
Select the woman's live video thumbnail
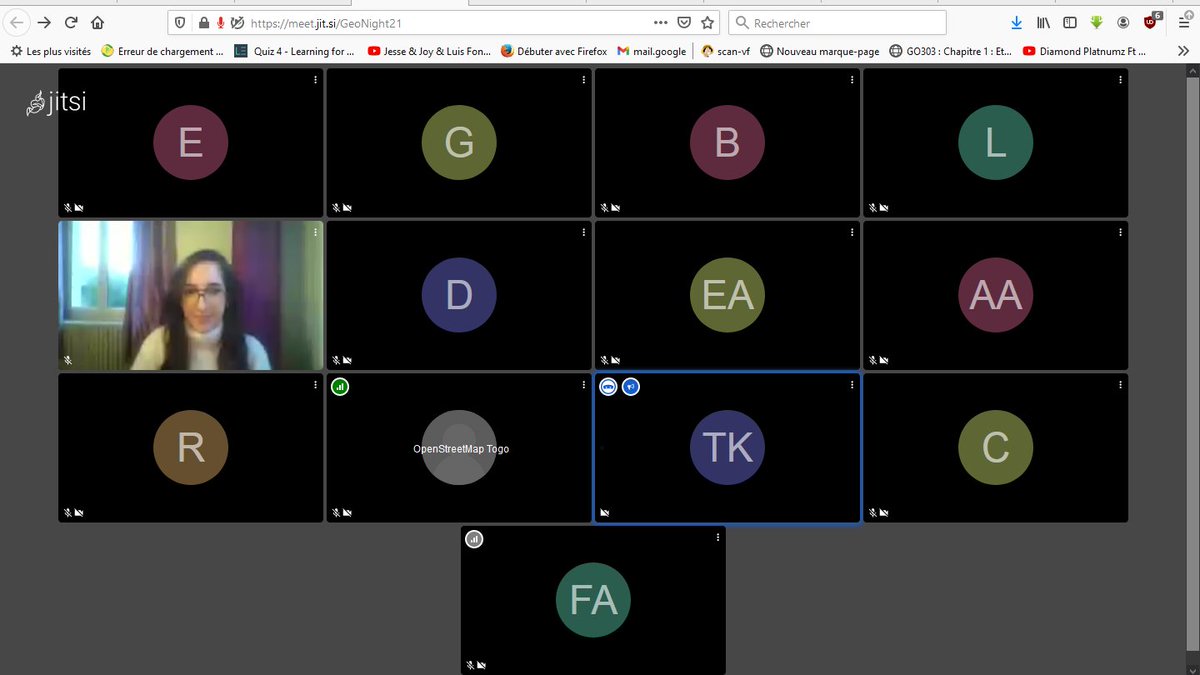[x=191, y=295]
